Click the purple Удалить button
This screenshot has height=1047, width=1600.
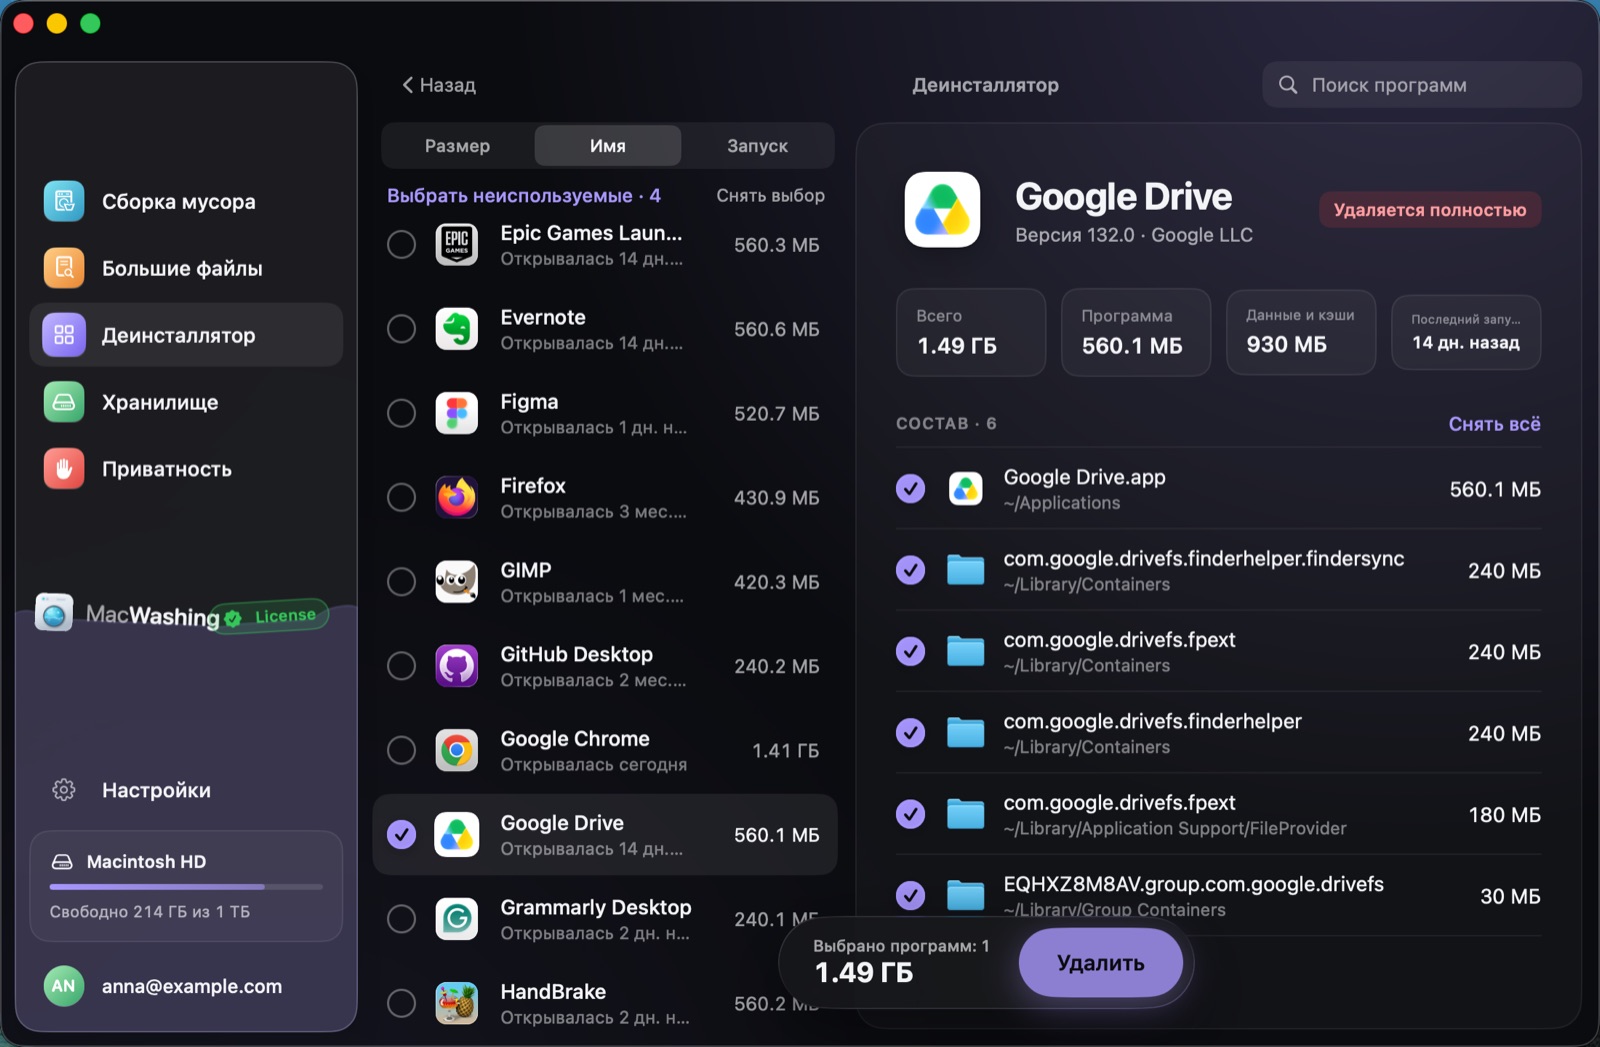pyautogui.click(x=1101, y=963)
